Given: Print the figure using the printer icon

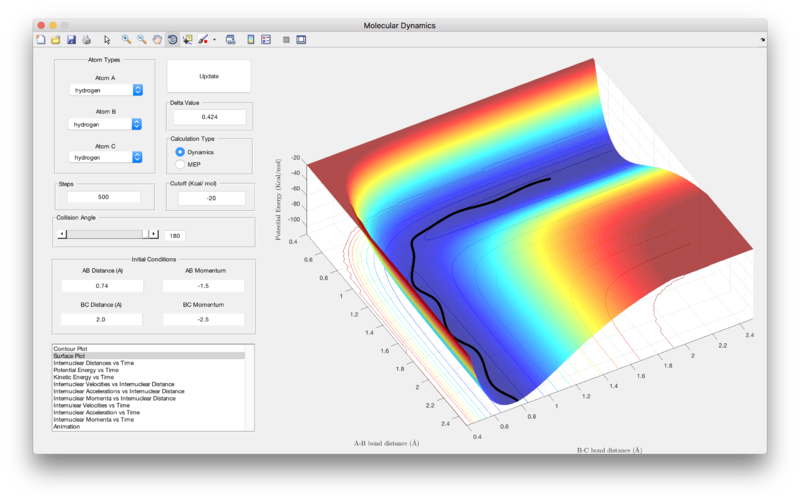Looking at the screenshot, I should 87,39.
